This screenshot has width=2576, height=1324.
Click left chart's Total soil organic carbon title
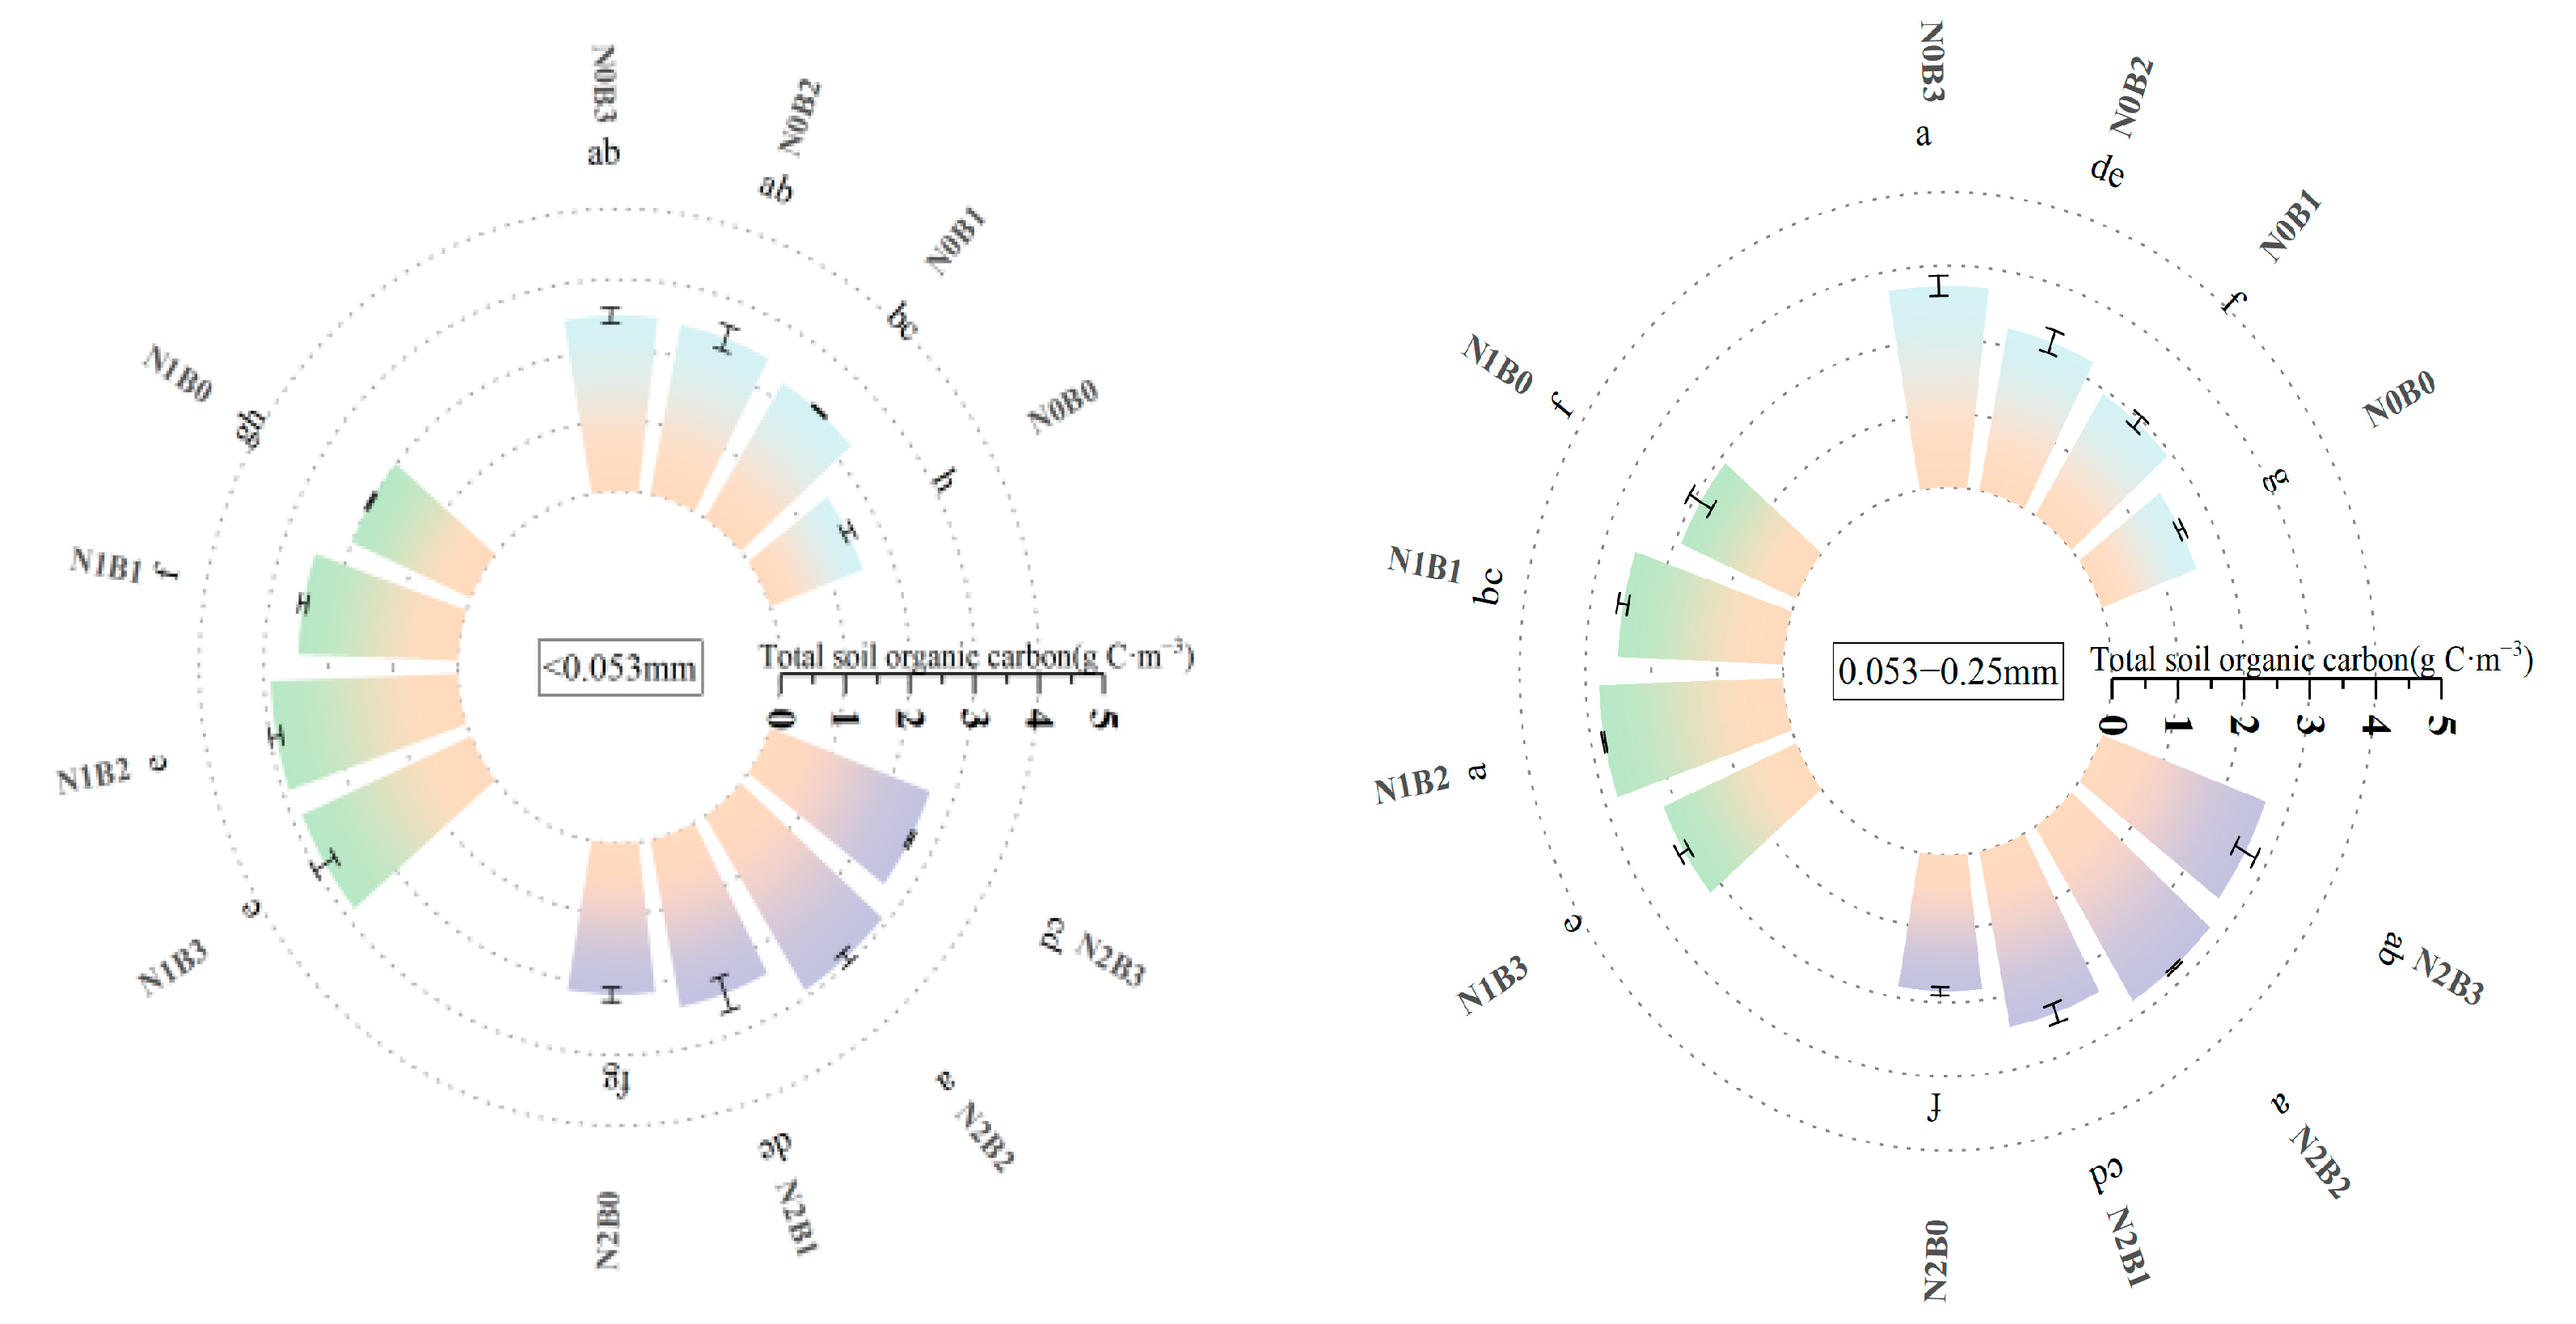coord(976,657)
